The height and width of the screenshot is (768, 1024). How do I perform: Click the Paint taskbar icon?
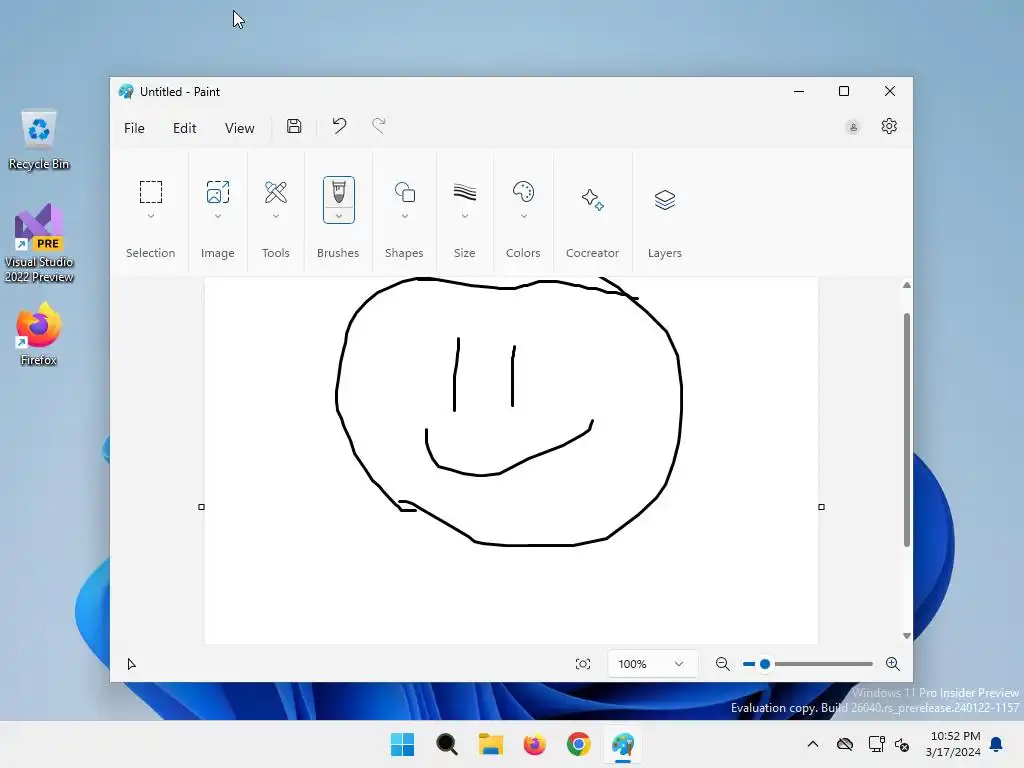click(x=623, y=744)
